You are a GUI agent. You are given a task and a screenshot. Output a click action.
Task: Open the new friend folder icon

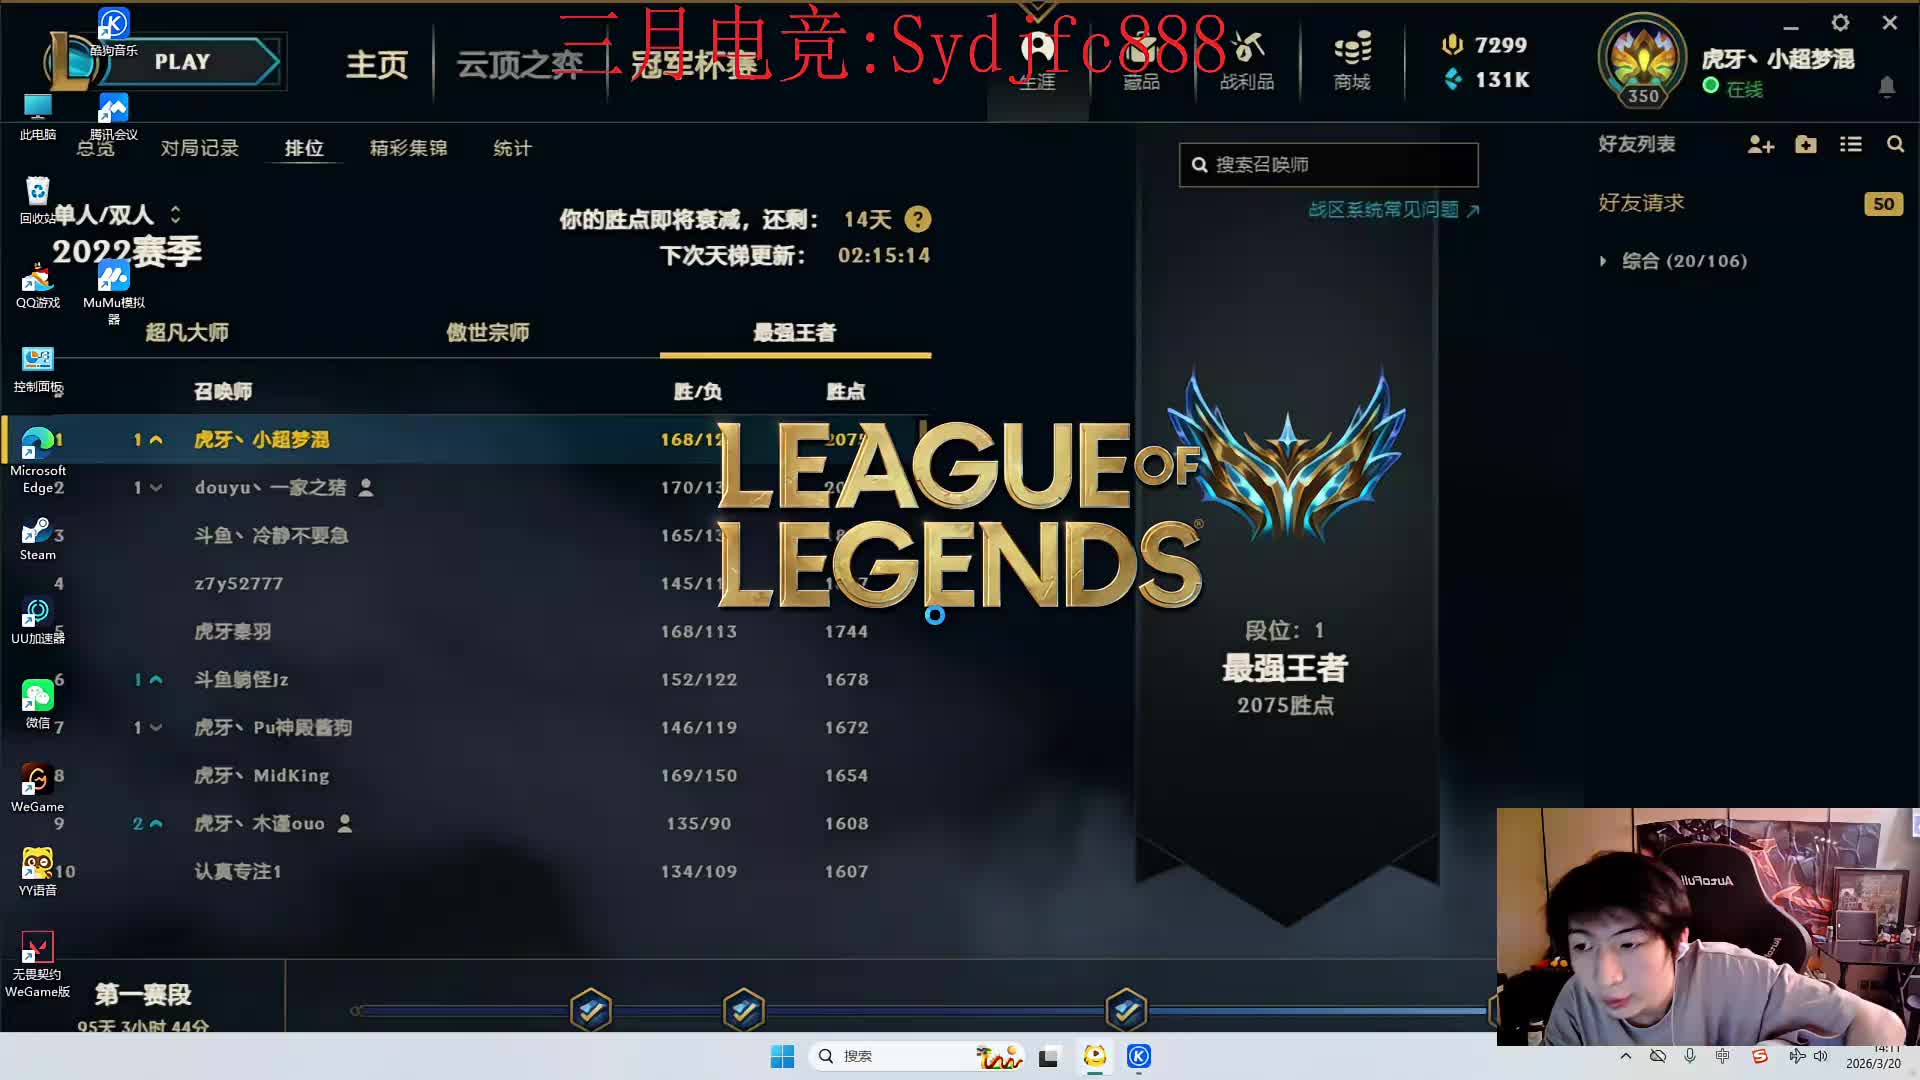[x=1806, y=145]
